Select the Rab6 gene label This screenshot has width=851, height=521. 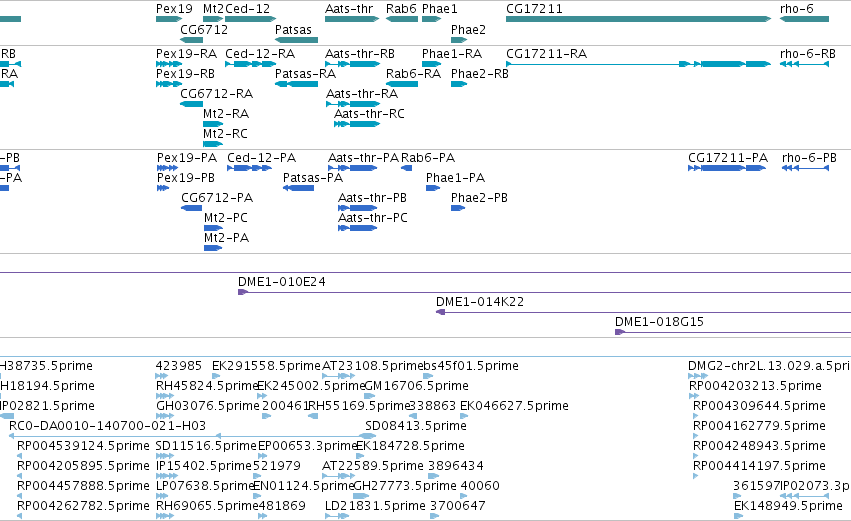(401, 9)
